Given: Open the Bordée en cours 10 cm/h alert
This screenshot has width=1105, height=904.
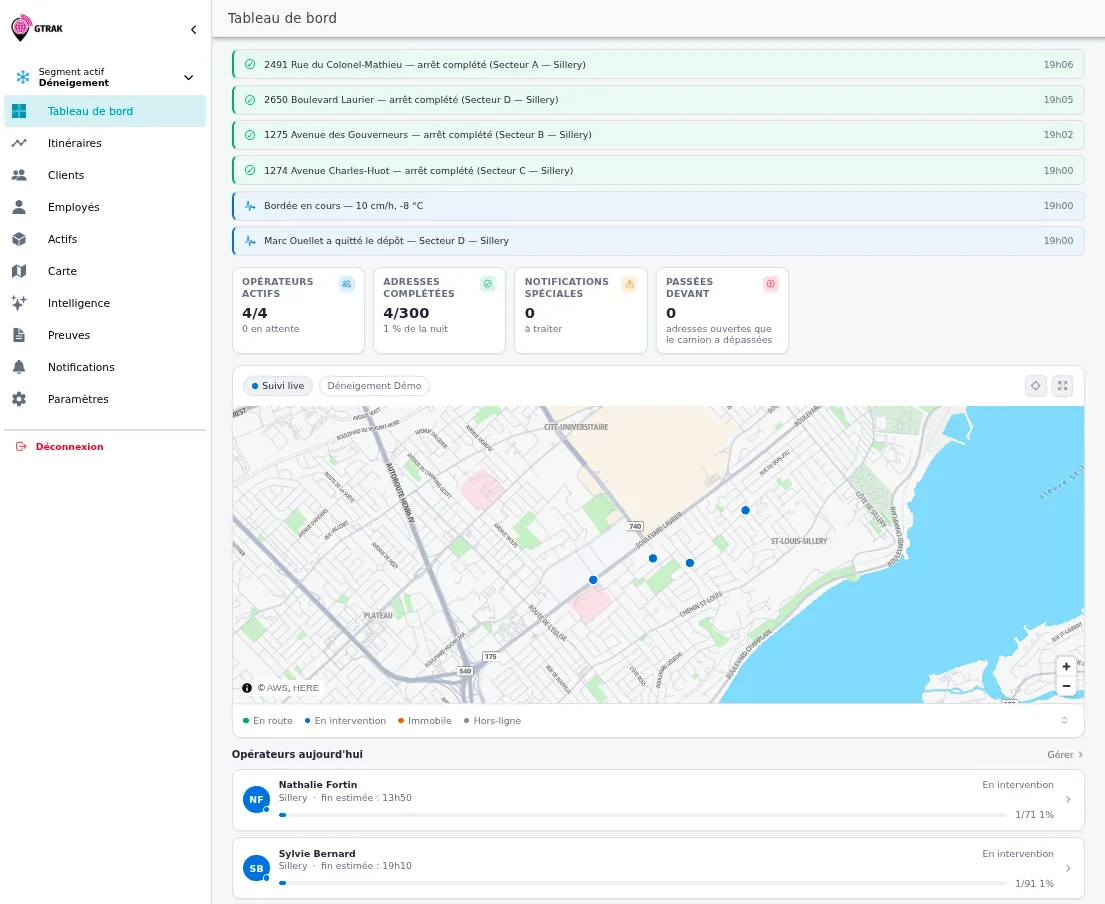Looking at the screenshot, I should pos(658,206).
